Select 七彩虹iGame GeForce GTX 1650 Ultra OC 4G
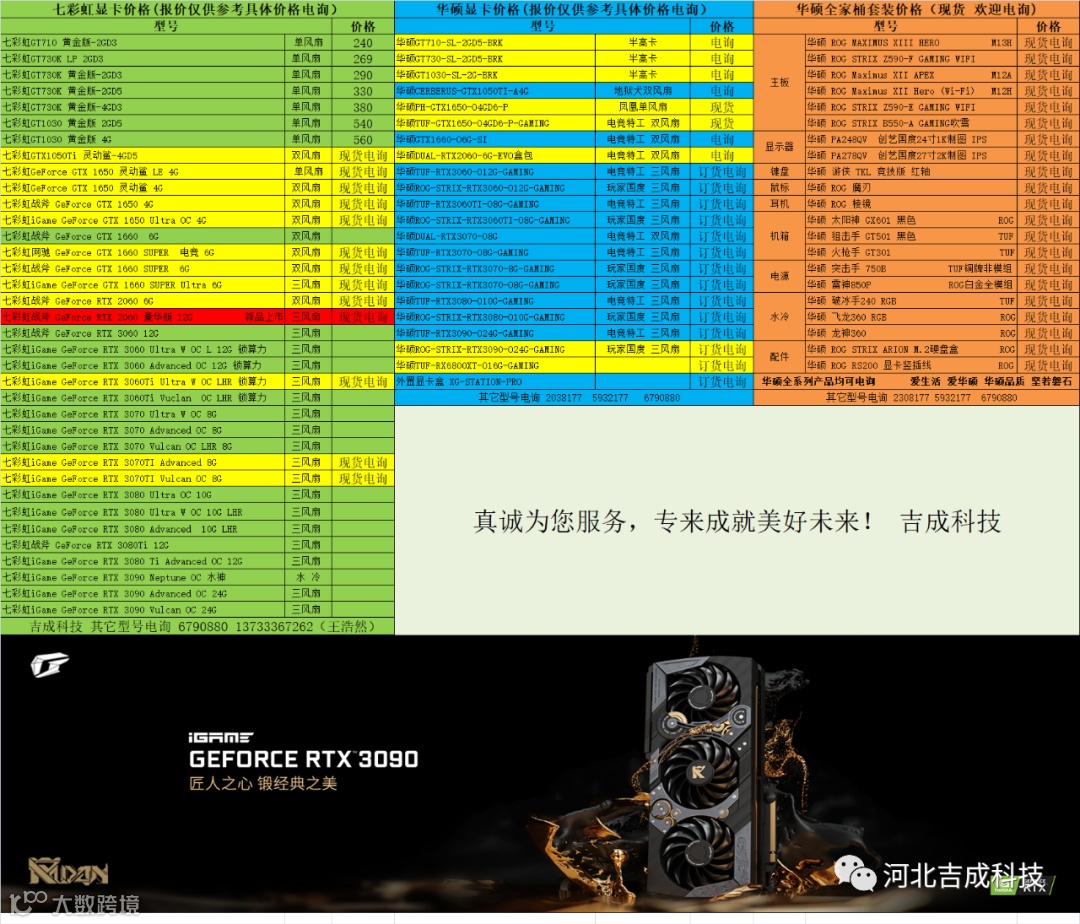The height and width of the screenshot is (924, 1080). [197, 220]
